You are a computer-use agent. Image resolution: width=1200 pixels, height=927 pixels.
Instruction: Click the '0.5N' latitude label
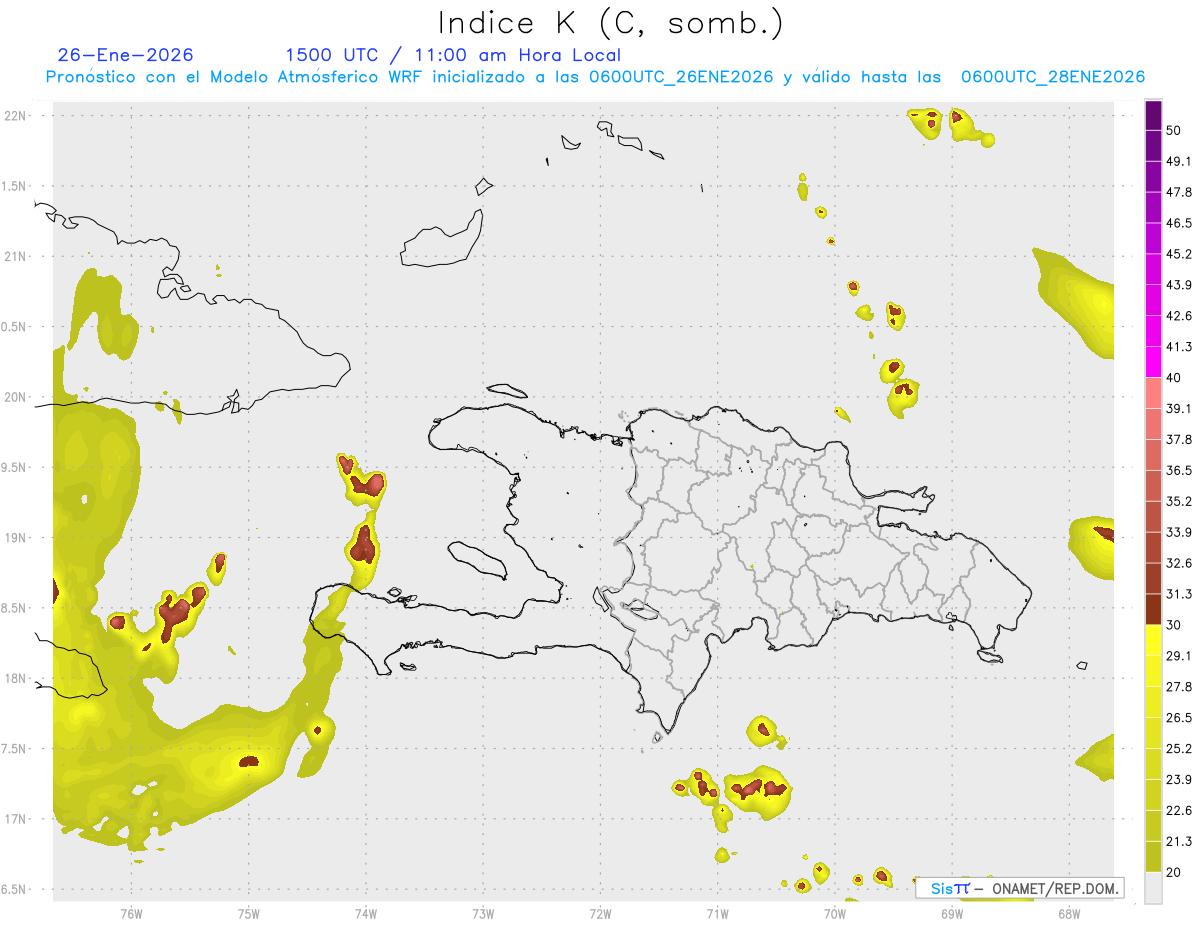pos(14,327)
